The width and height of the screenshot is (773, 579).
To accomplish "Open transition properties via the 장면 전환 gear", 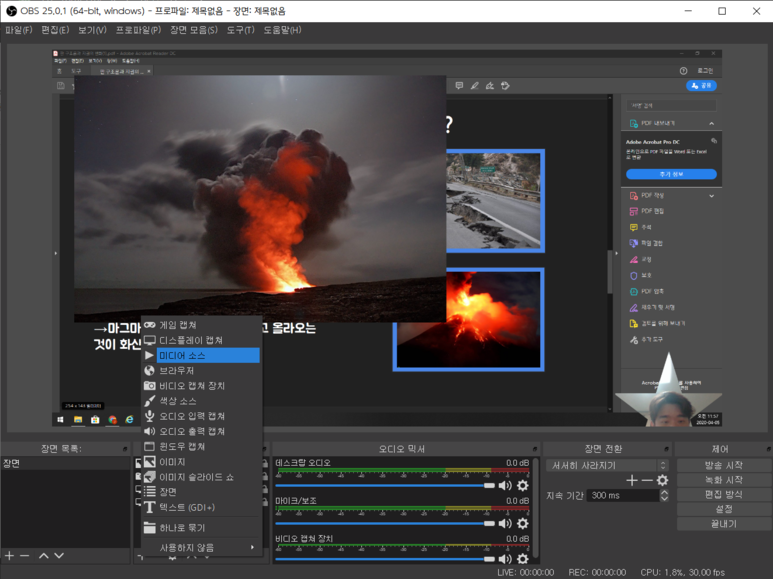I will (x=663, y=480).
